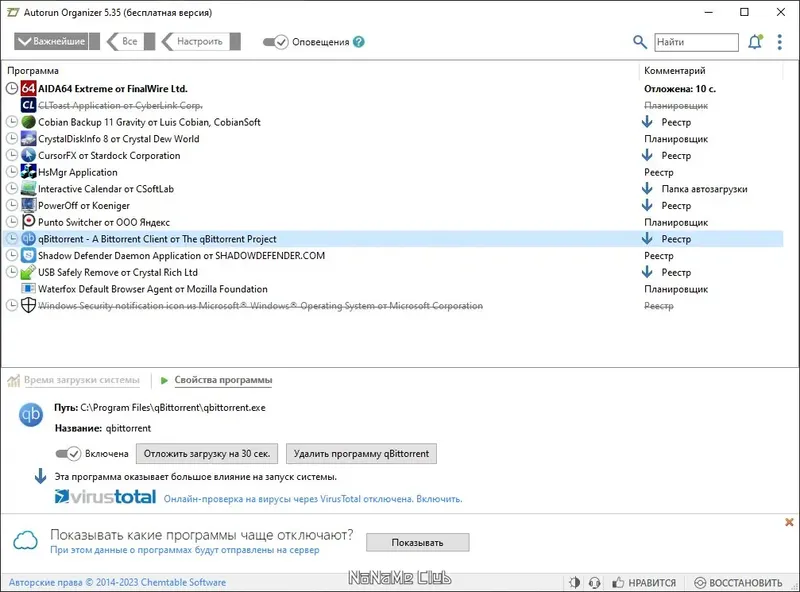Viewport: 800px width, 592px height.
Task: Click the HsMgr Application icon
Action: 29,172
